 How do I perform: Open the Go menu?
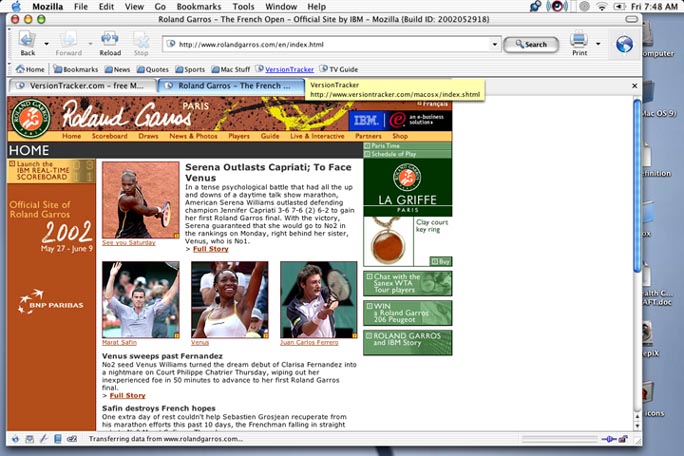click(x=160, y=7)
